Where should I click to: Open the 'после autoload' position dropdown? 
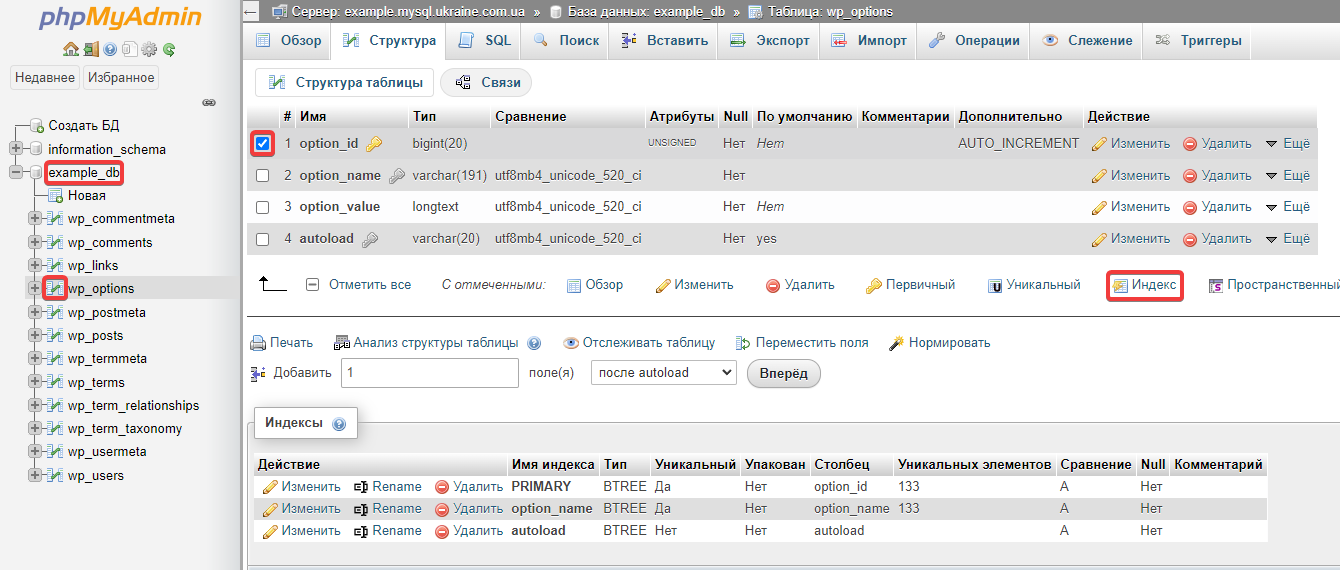click(664, 373)
